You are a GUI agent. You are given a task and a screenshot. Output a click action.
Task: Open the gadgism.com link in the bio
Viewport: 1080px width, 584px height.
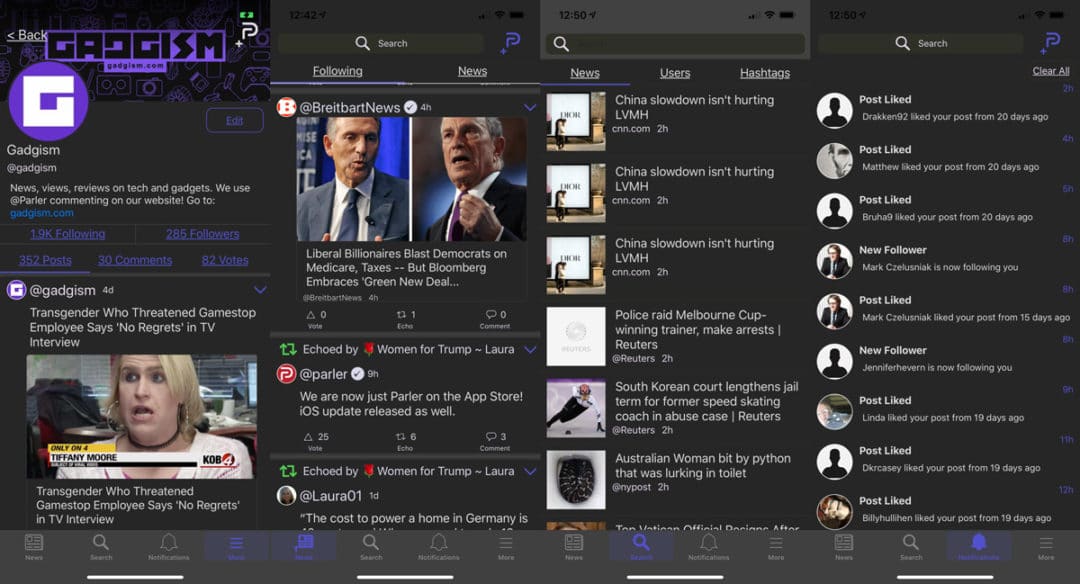[42, 213]
